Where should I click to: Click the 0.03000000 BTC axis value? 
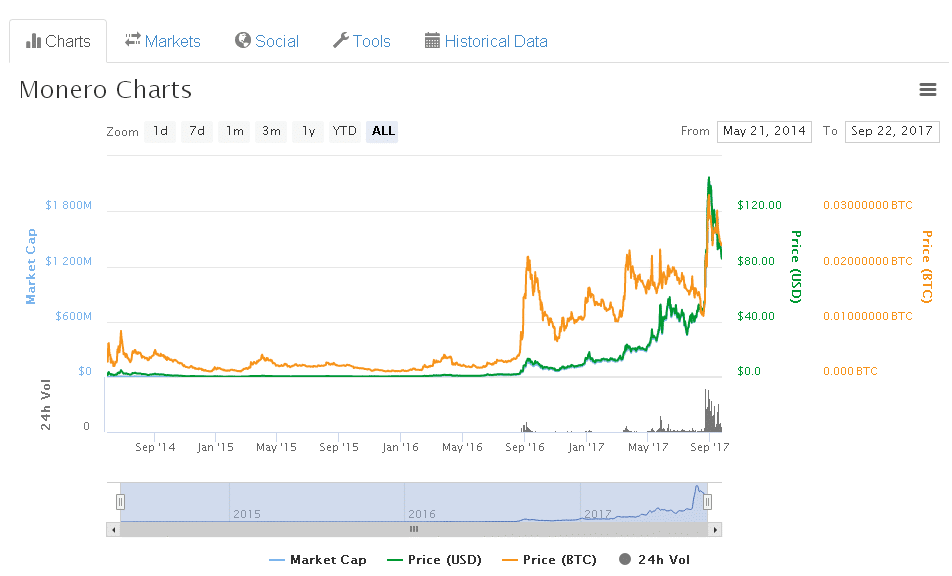868,205
